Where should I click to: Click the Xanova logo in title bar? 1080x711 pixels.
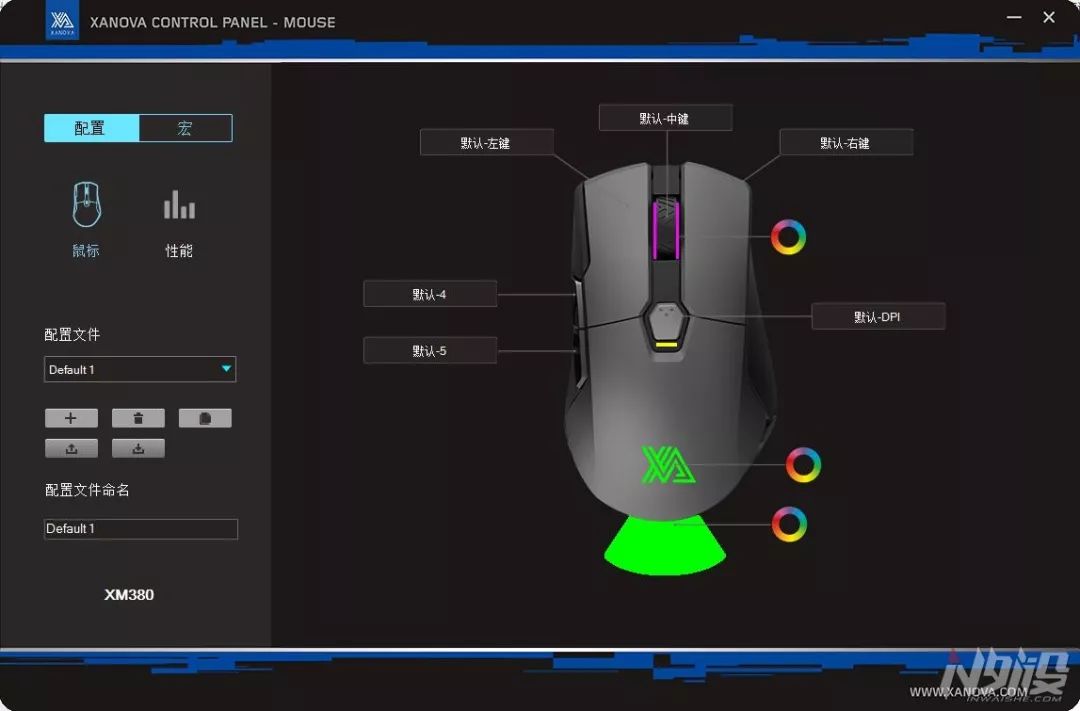click(x=62, y=21)
